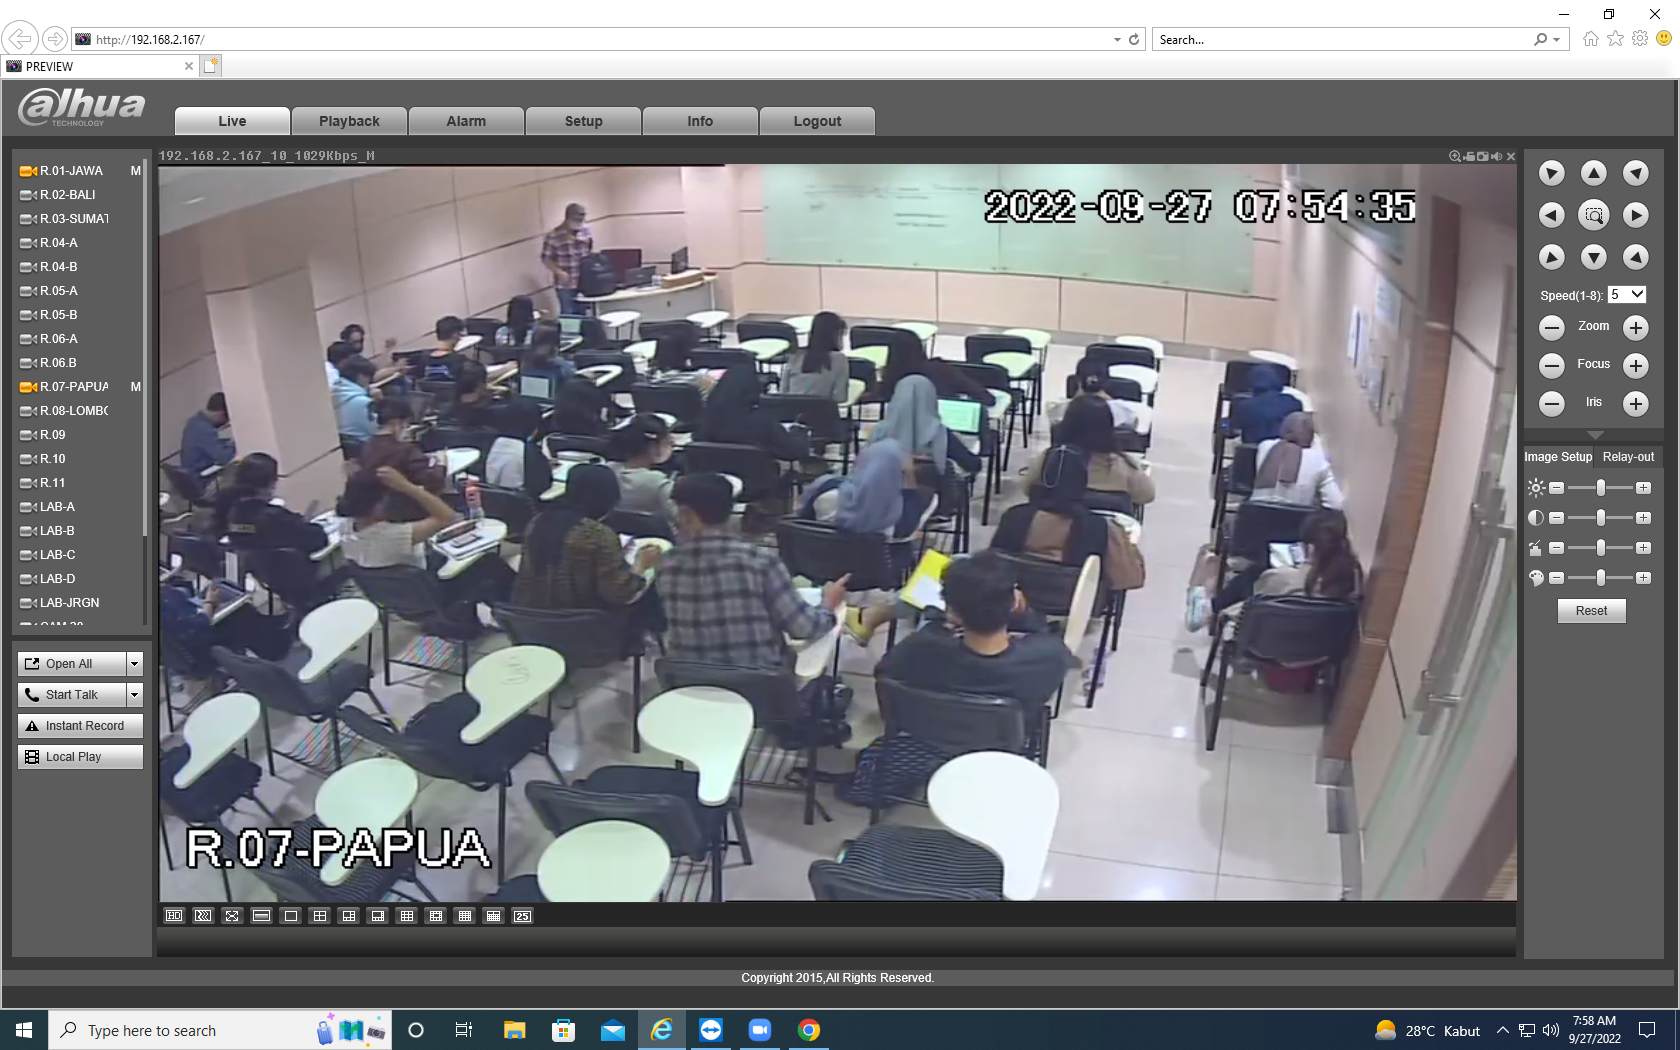Toggle audio with the speaker icon above video
1680x1050 pixels.
point(1497,156)
